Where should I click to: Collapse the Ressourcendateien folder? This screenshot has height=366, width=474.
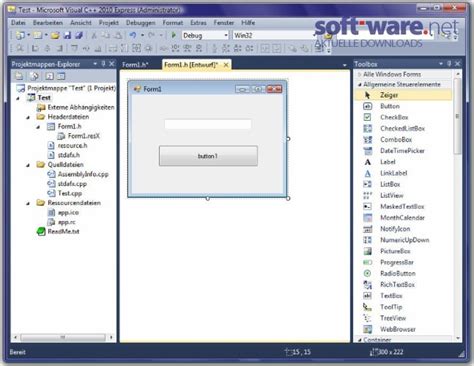[x=28, y=203]
